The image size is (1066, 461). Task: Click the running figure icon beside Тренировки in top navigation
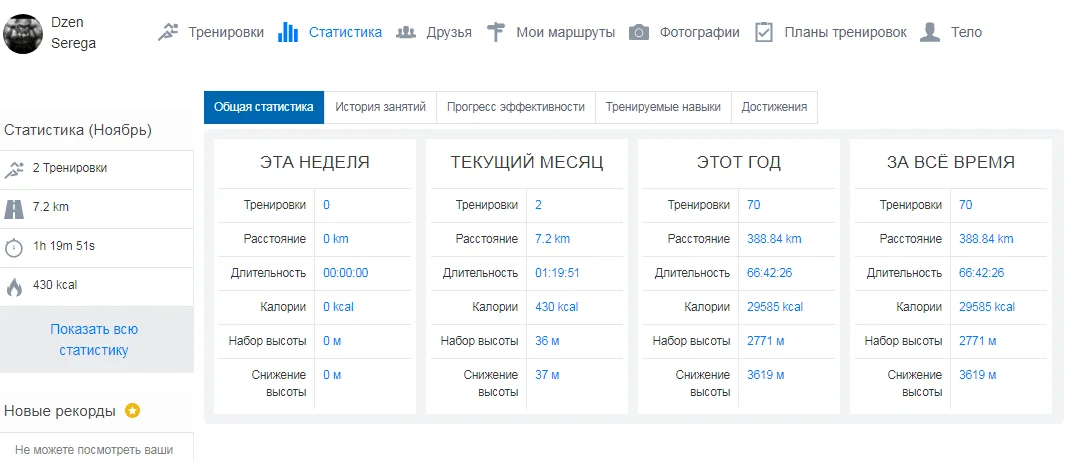pyautogui.click(x=168, y=32)
